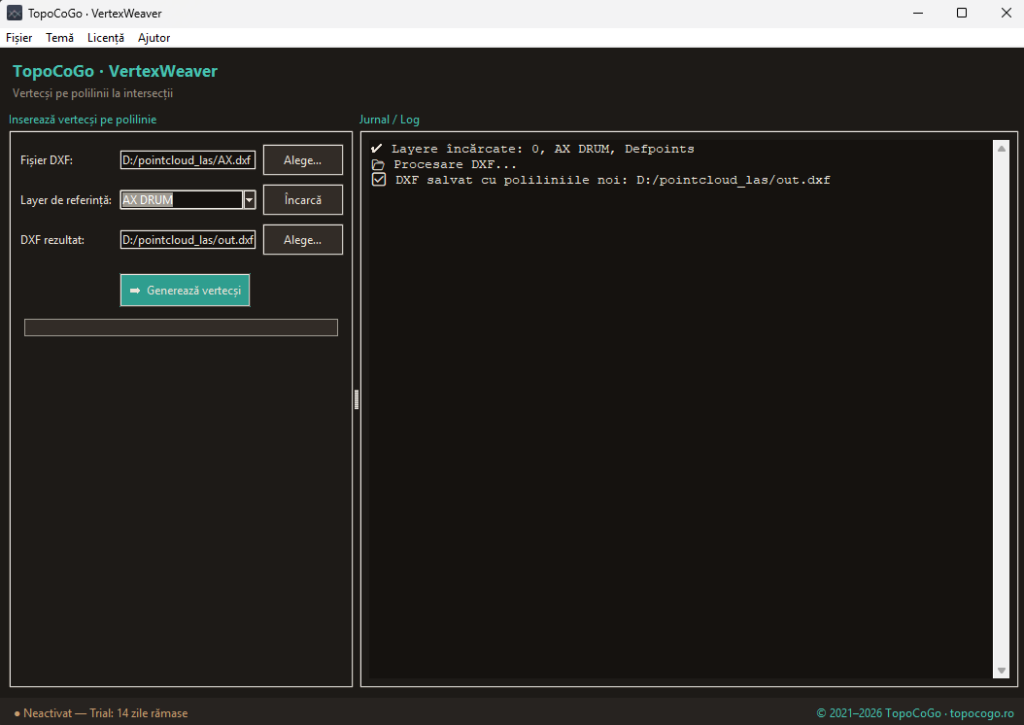1024x725 pixels.
Task: Open the Ajutor menu
Action: (154, 38)
